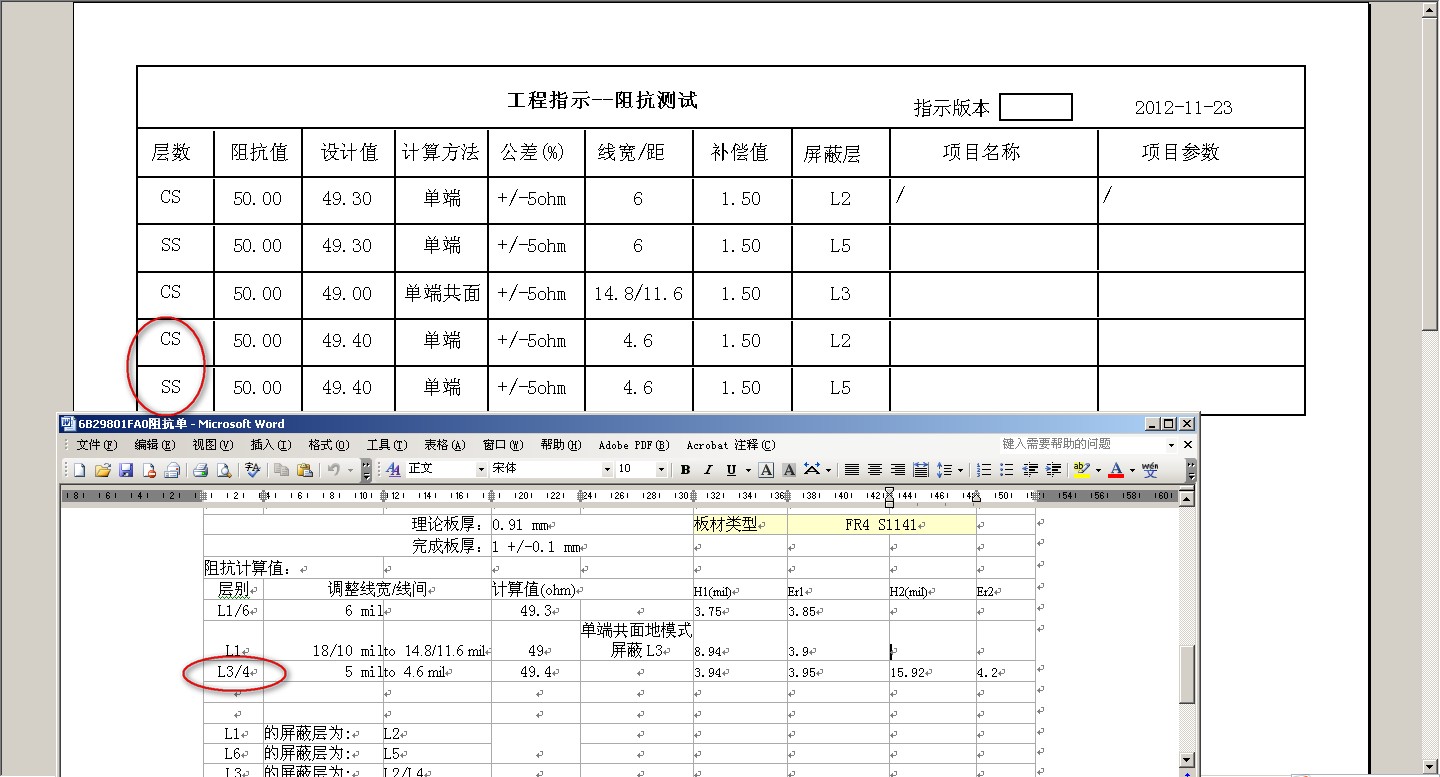Apply yellow highlight to text

[x=1081, y=469]
